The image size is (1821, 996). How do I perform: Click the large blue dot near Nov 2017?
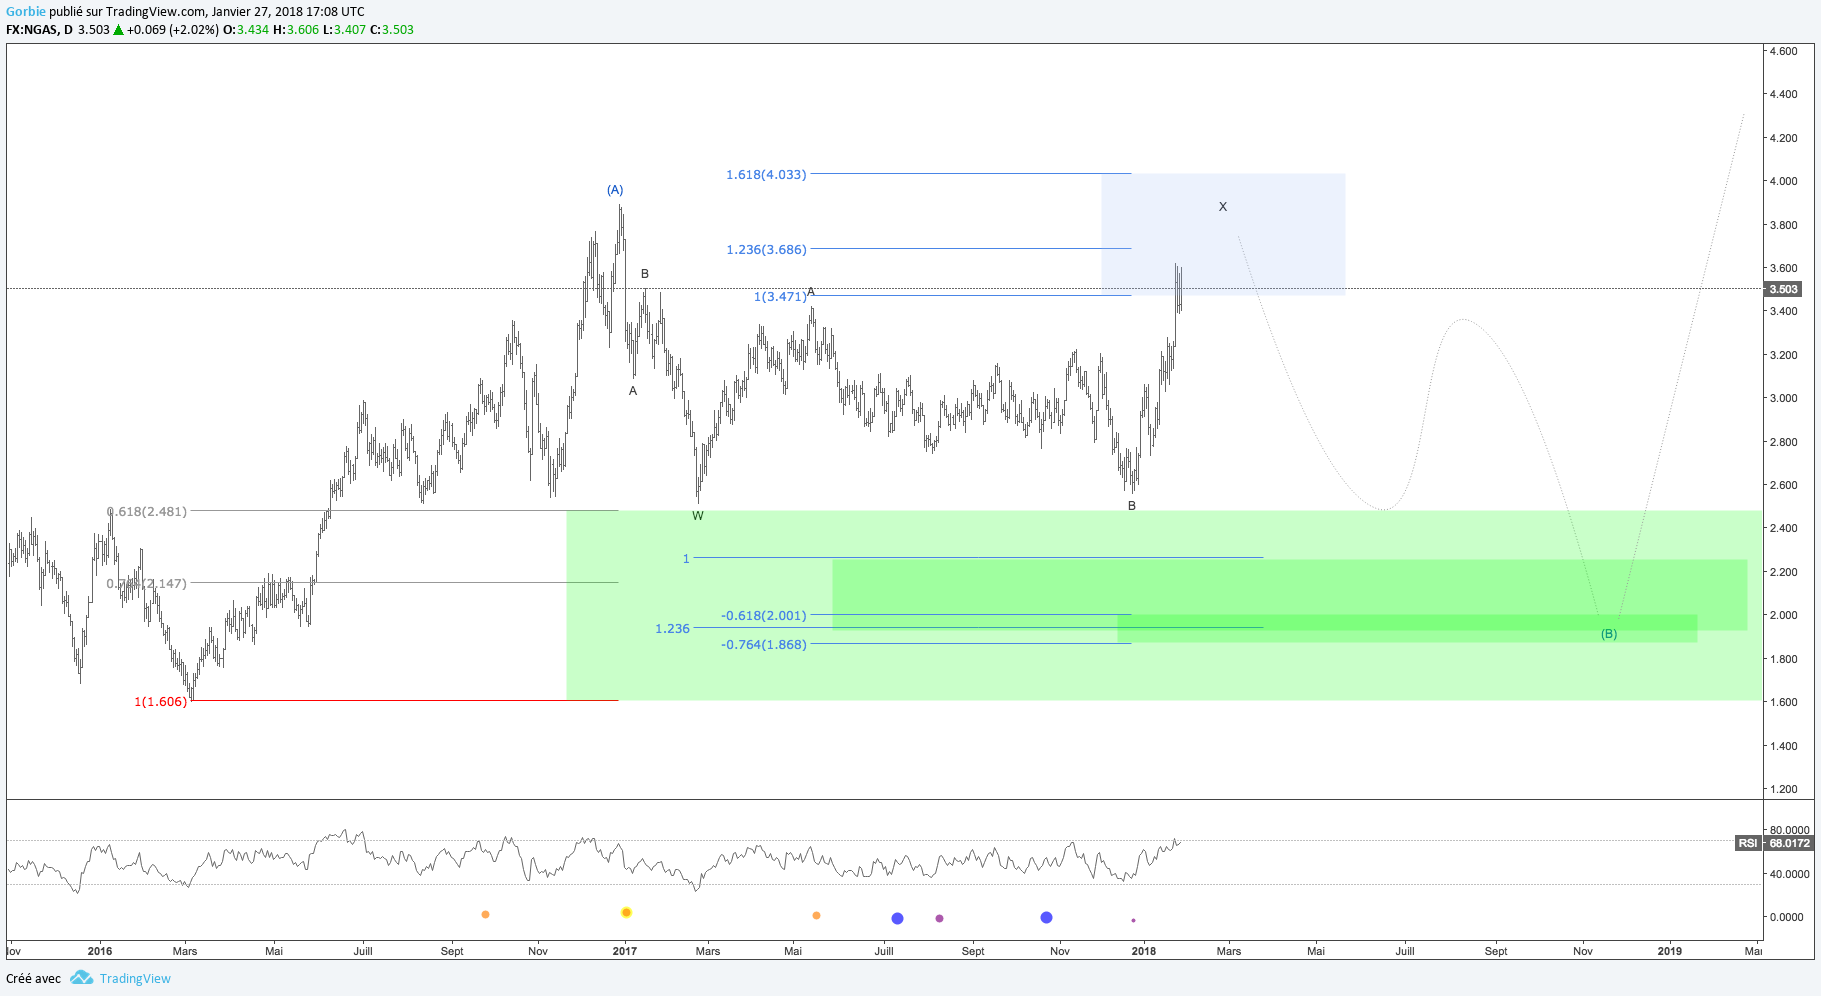tap(1046, 917)
